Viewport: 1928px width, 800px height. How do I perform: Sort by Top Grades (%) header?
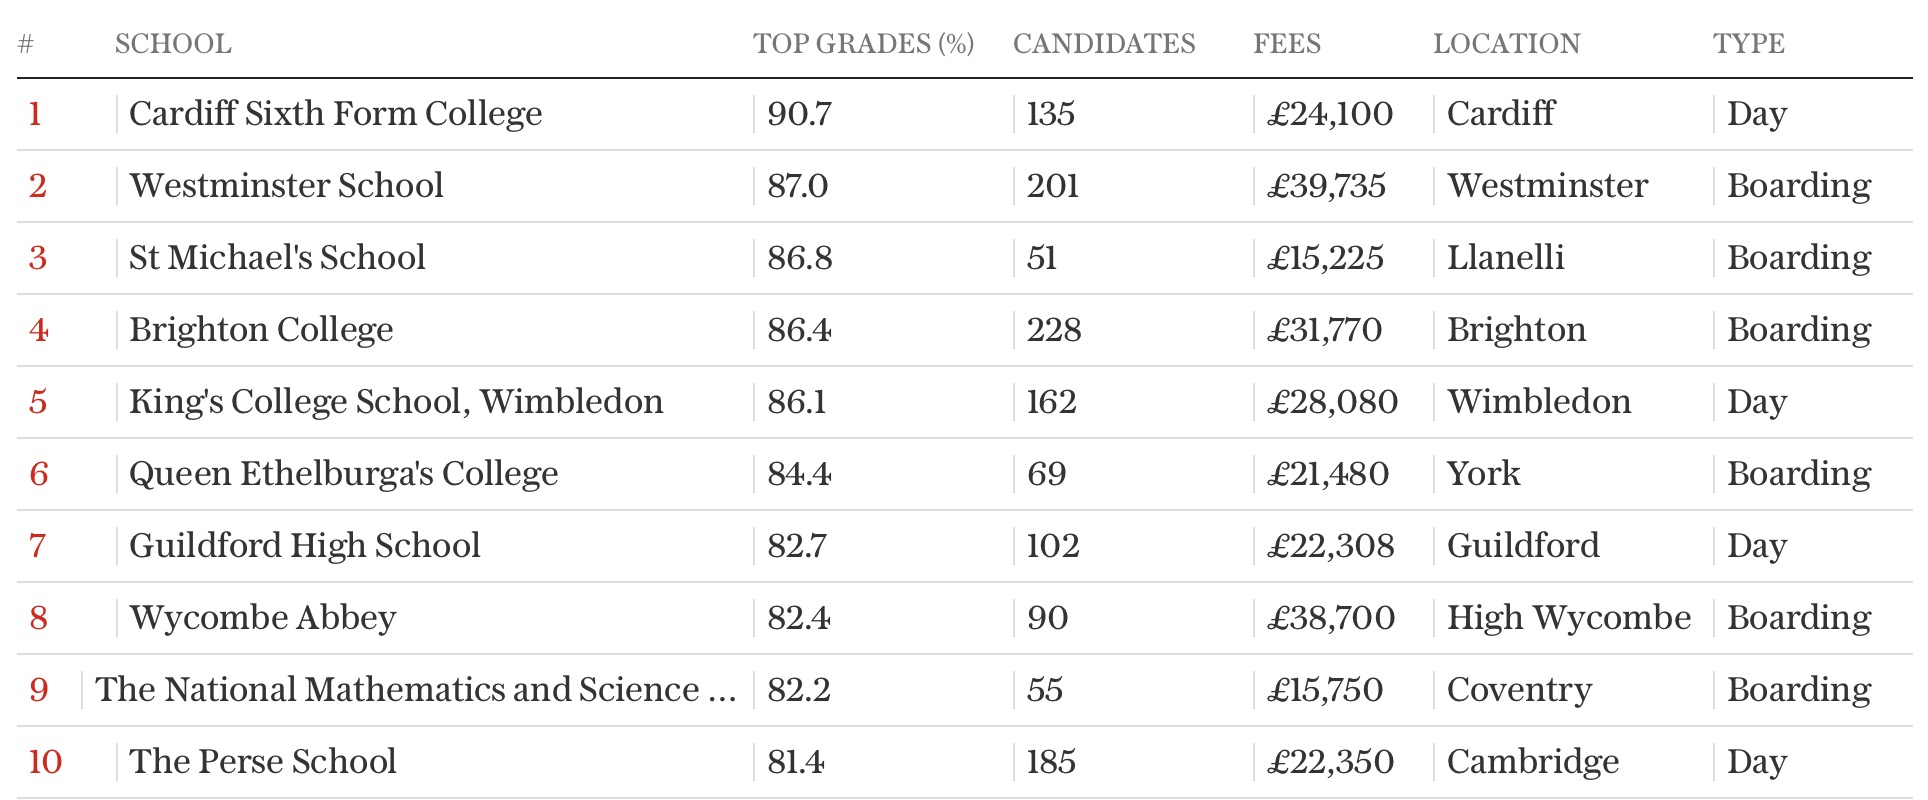point(863,44)
